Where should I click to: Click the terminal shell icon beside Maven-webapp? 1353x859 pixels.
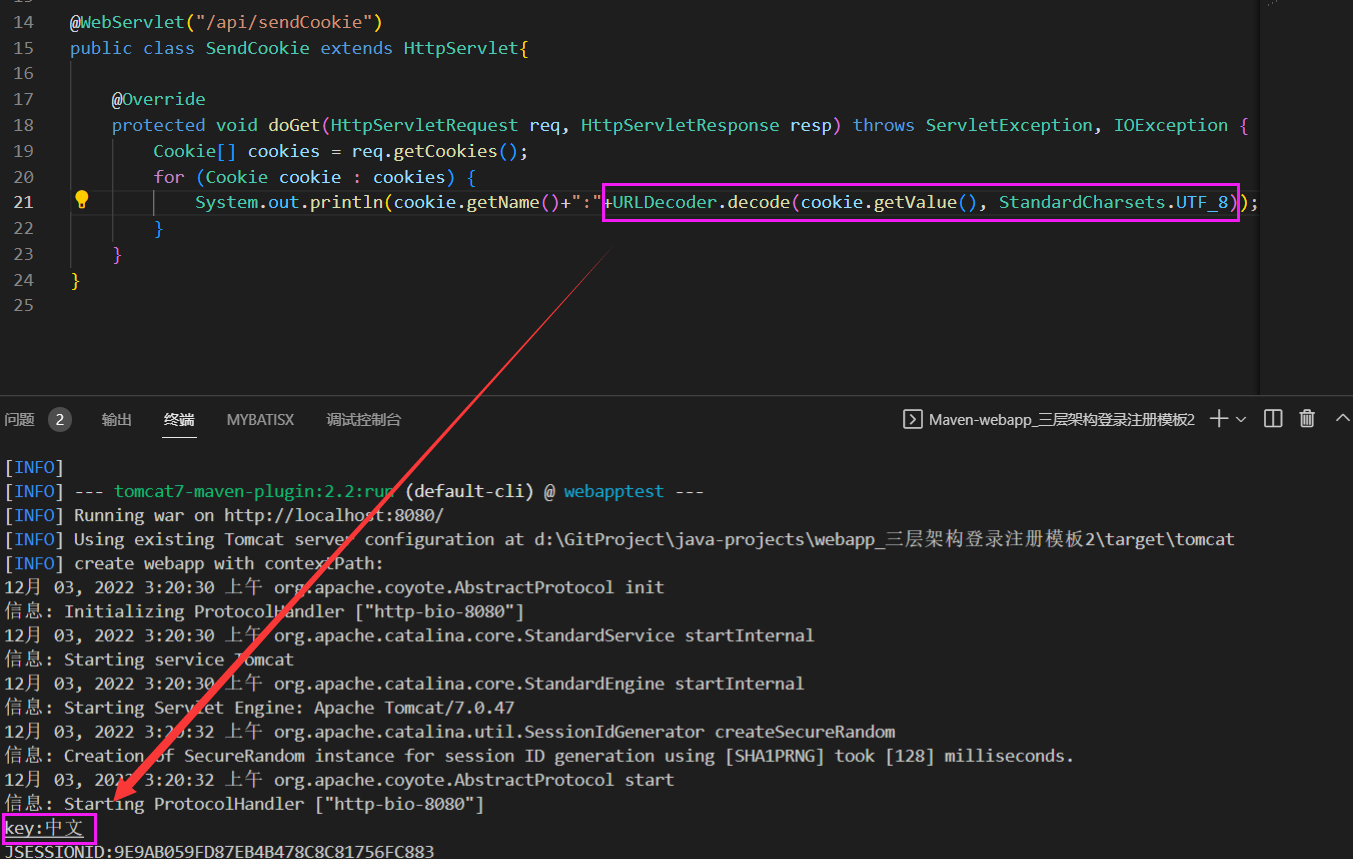912,420
